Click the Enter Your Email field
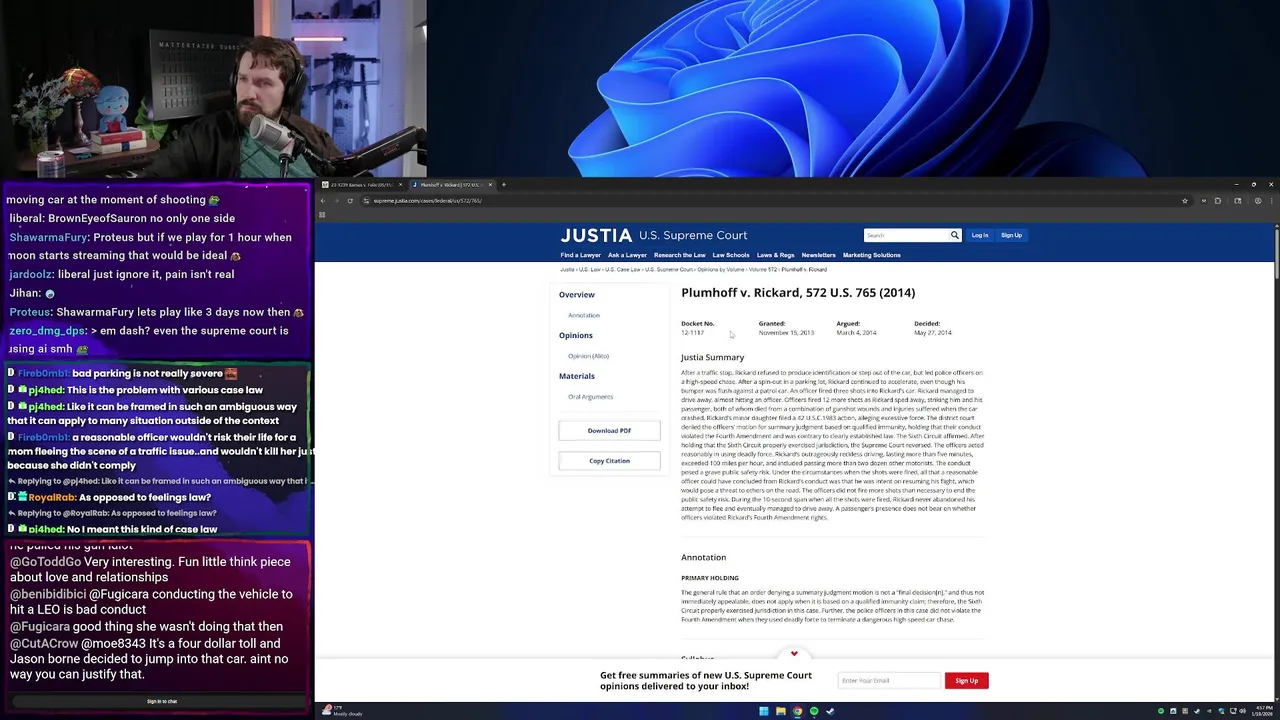 [890, 681]
